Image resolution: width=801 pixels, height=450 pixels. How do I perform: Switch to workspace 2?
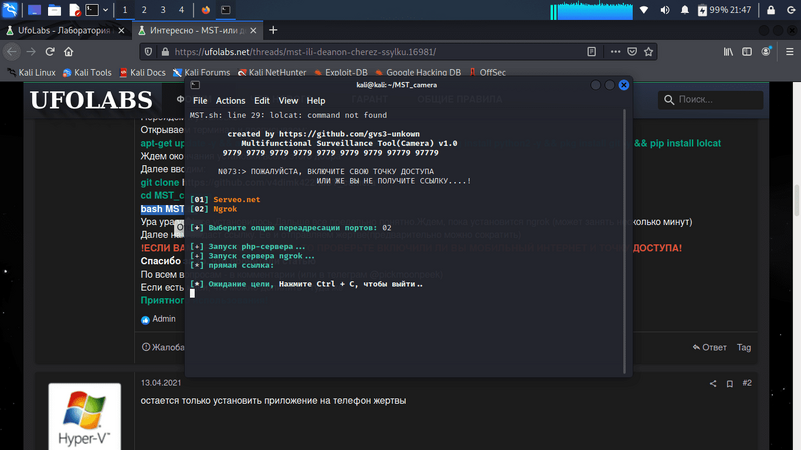pyautogui.click(x=144, y=10)
